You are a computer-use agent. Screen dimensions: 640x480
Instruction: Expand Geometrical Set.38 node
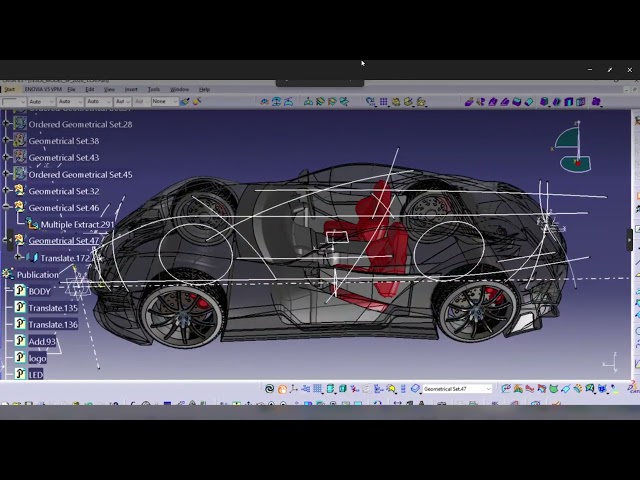[x=6, y=140]
